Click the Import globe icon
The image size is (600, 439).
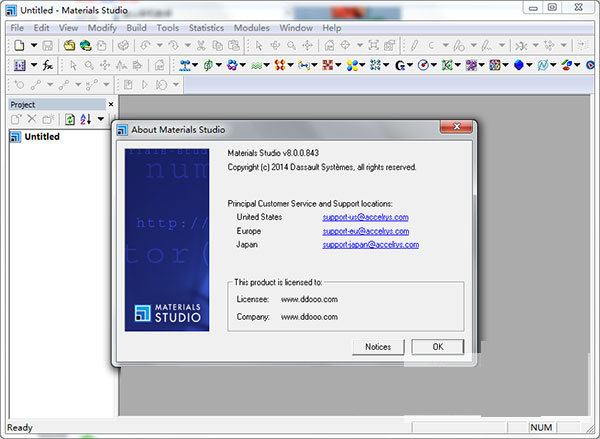(x=85, y=46)
